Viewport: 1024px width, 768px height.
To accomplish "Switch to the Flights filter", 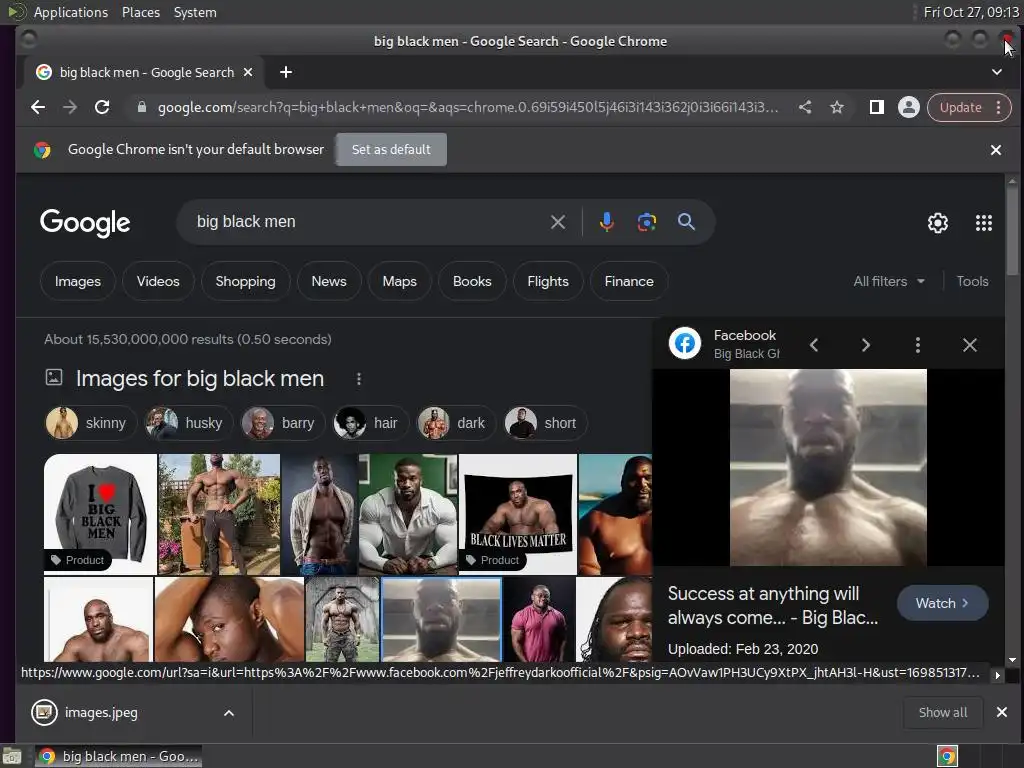I will coord(548,281).
